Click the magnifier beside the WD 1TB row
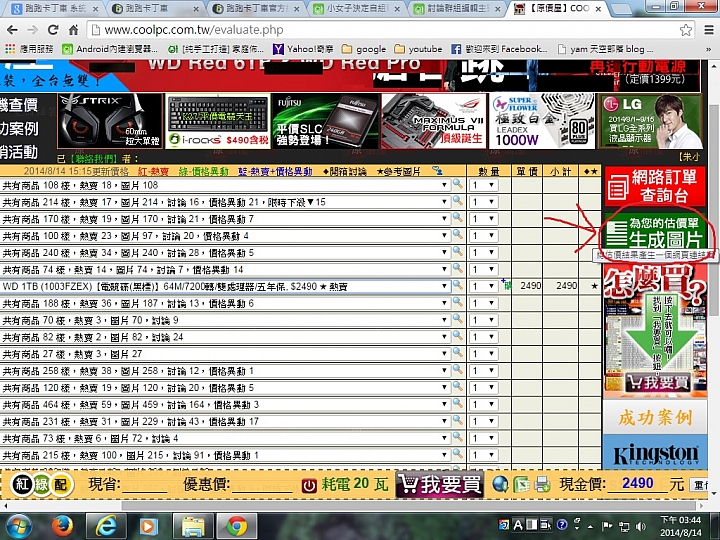Screen dimensions: 720x540 pos(458,286)
